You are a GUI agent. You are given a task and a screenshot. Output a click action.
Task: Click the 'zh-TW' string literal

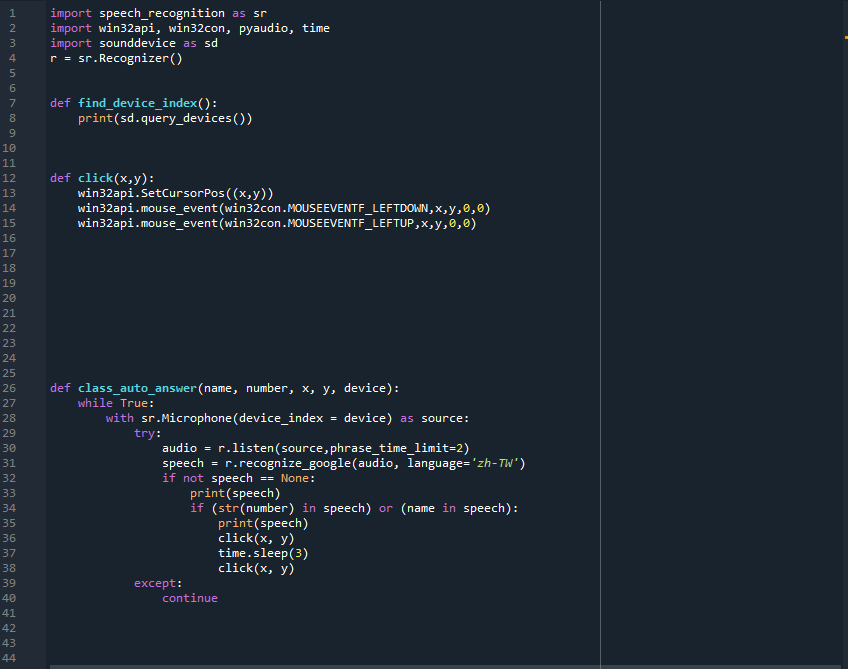(495, 463)
